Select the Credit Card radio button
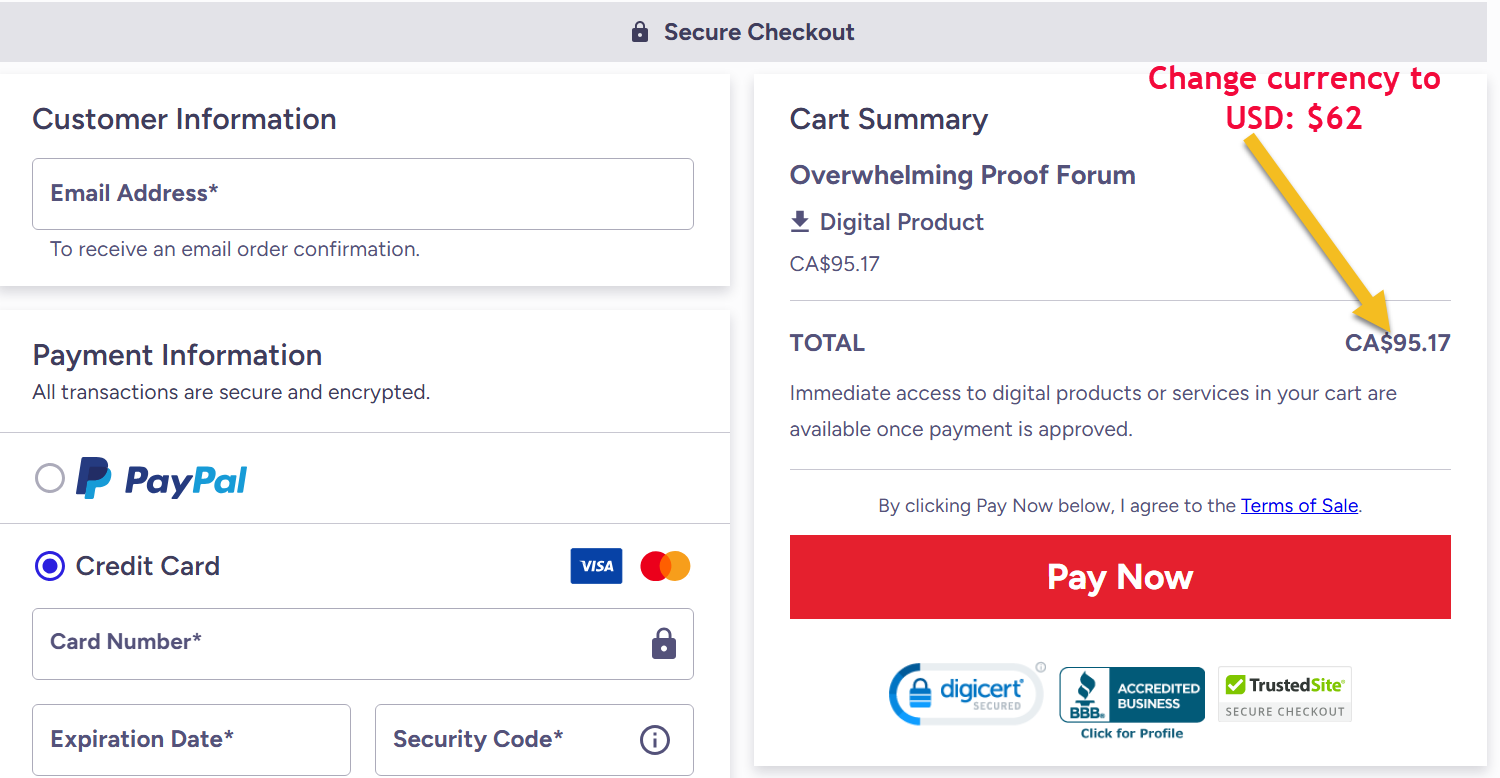Screen dimensions: 1500x778 pyautogui.click(x=50, y=566)
